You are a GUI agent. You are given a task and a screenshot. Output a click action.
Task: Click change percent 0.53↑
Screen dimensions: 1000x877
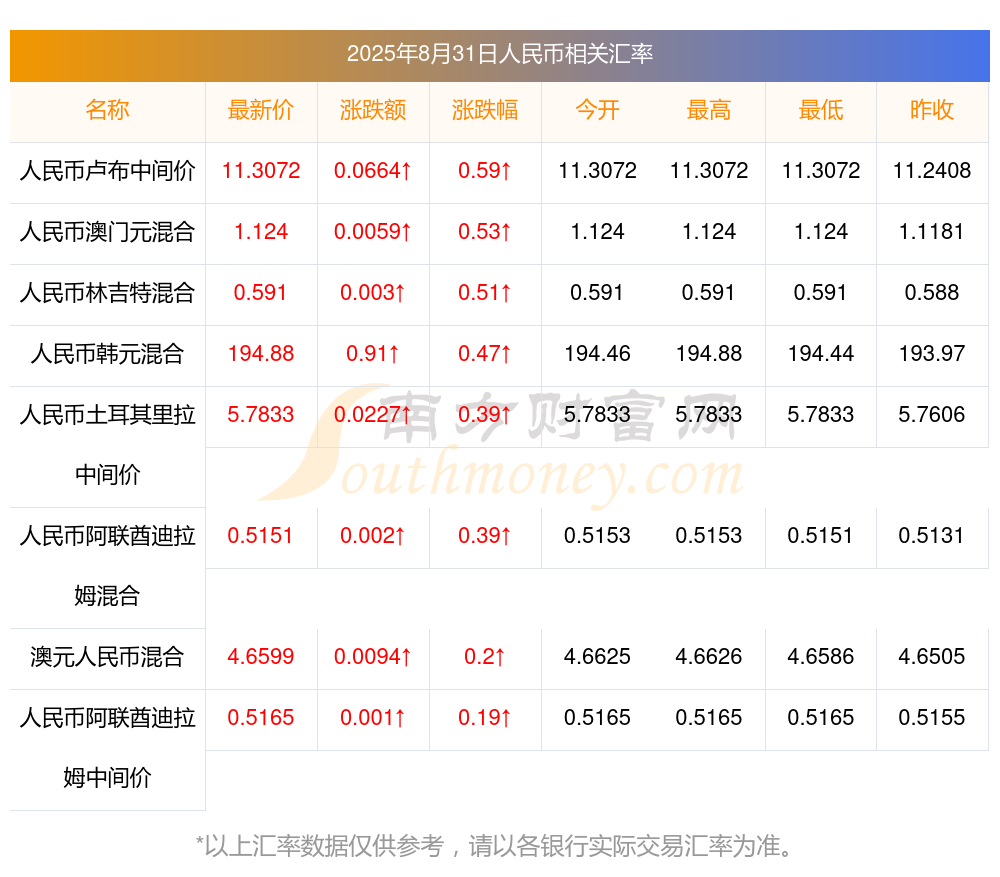click(x=485, y=232)
